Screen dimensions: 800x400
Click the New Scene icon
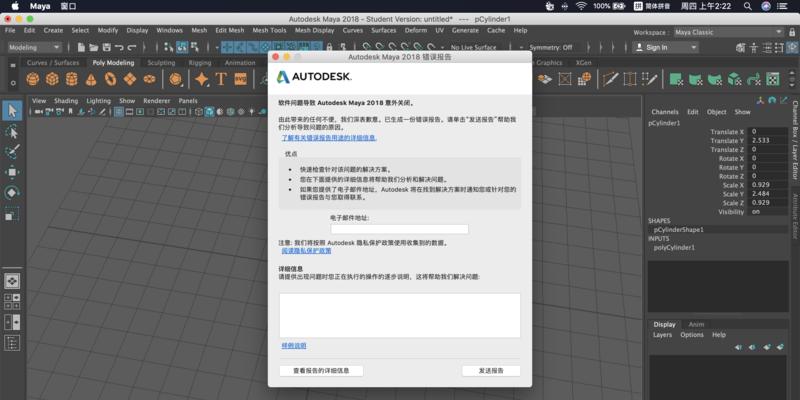coord(81,47)
